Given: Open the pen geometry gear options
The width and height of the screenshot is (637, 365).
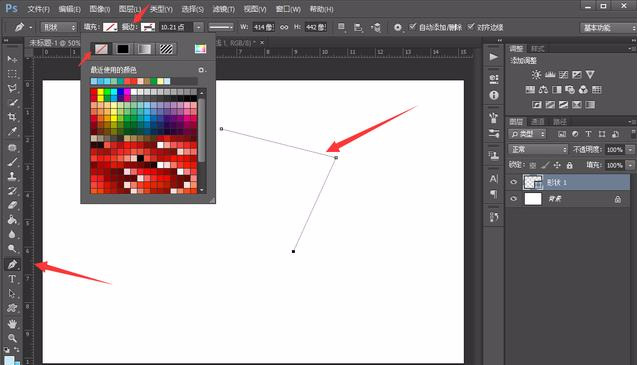Looking at the screenshot, I should click(398, 27).
